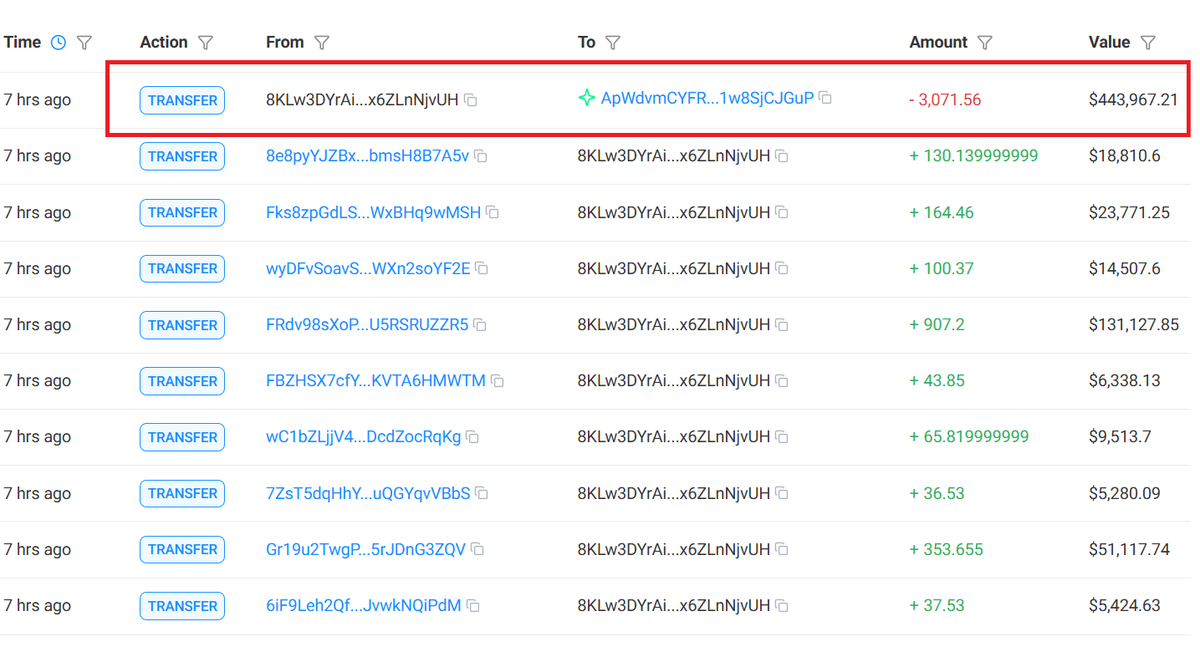The width and height of the screenshot is (1200, 647).
Task: Open the Time column filter
Action: tap(85, 42)
